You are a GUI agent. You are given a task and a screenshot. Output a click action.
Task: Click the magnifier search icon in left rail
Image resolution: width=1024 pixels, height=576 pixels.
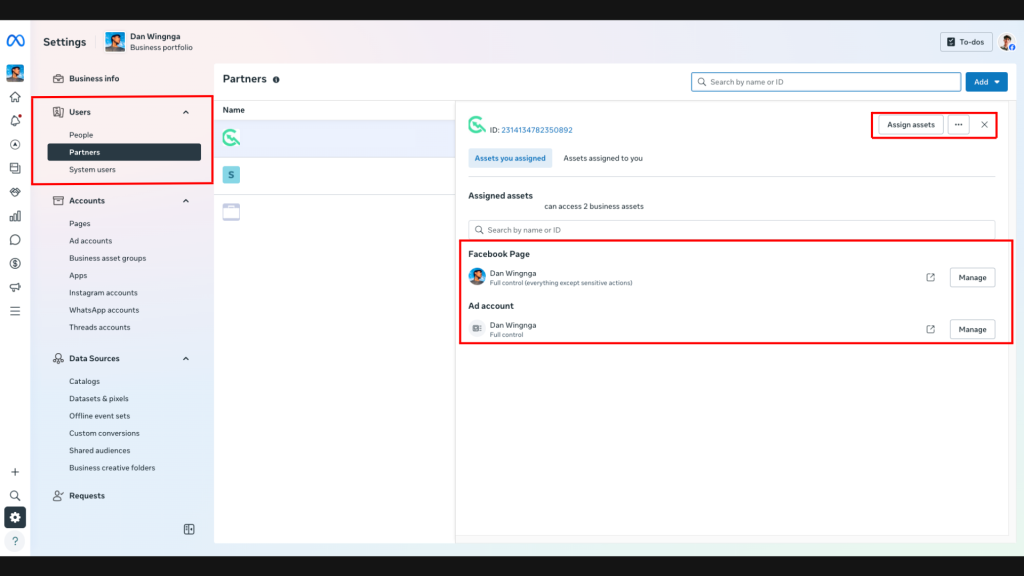click(x=15, y=496)
